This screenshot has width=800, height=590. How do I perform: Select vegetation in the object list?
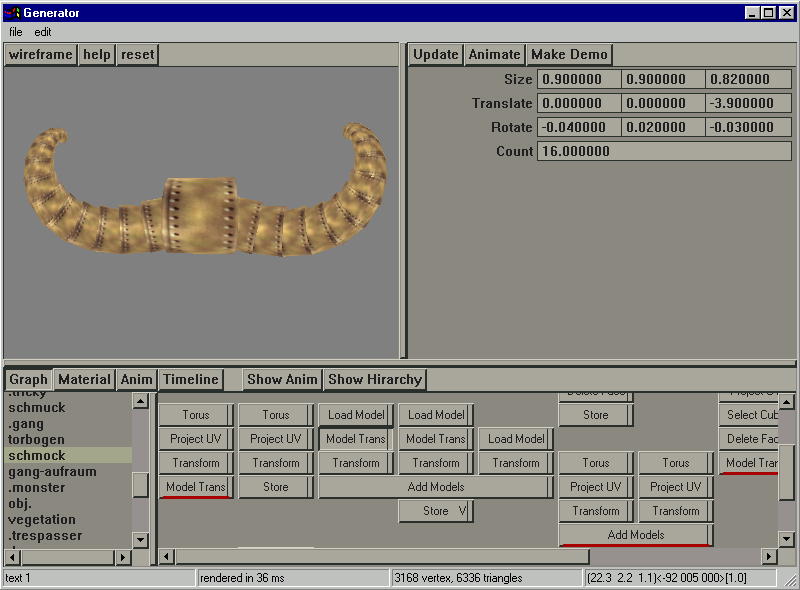pyautogui.click(x=42, y=520)
